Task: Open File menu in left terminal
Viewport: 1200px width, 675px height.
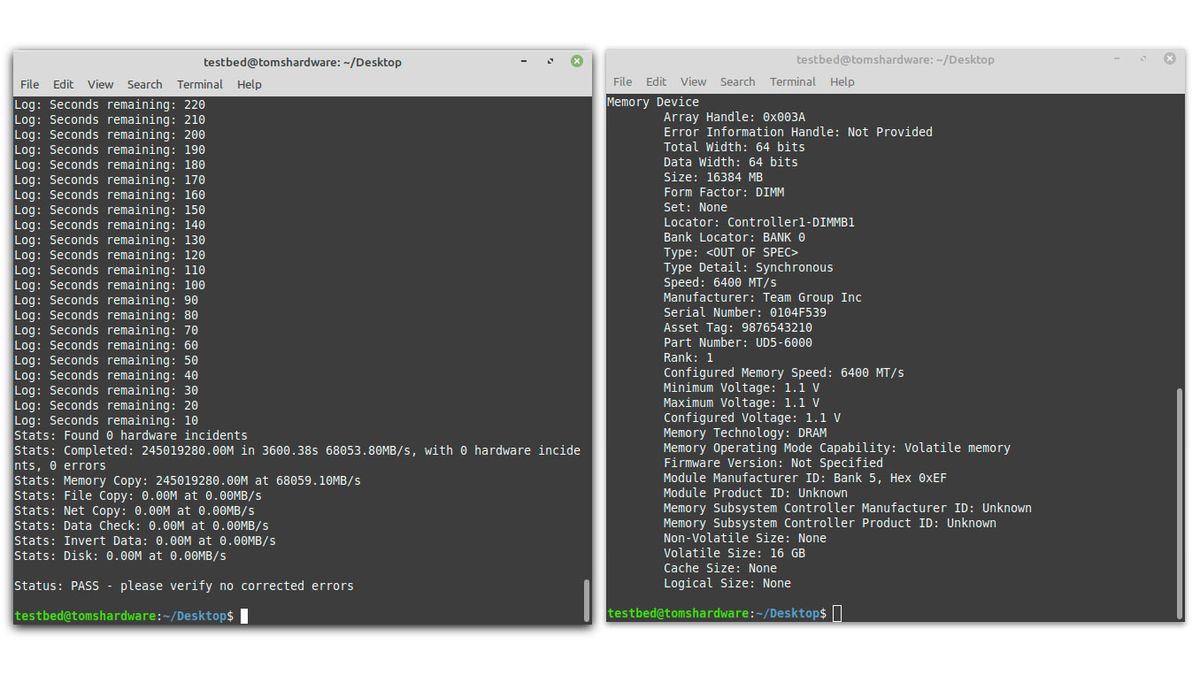Action: point(30,85)
